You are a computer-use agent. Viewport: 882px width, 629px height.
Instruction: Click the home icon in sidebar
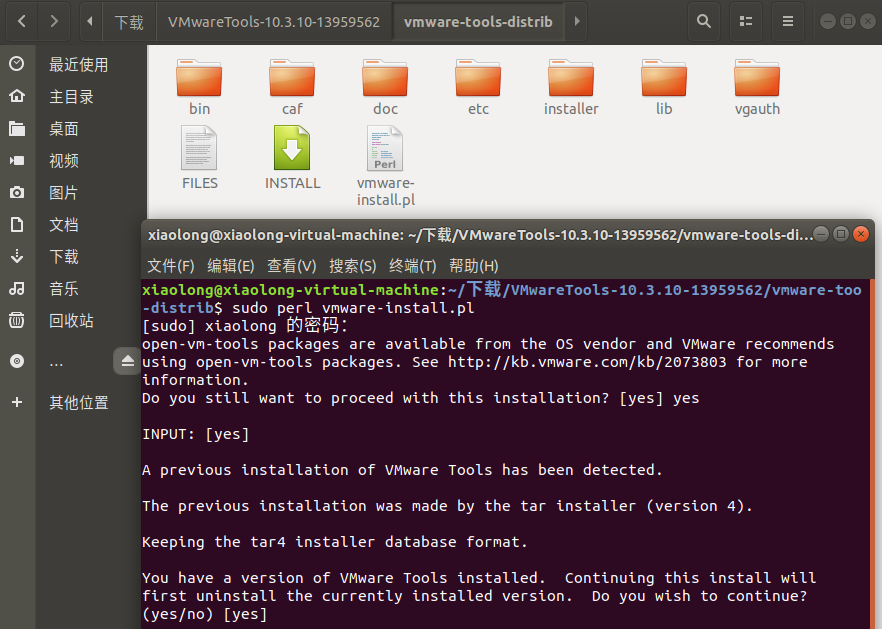pos(17,96)
